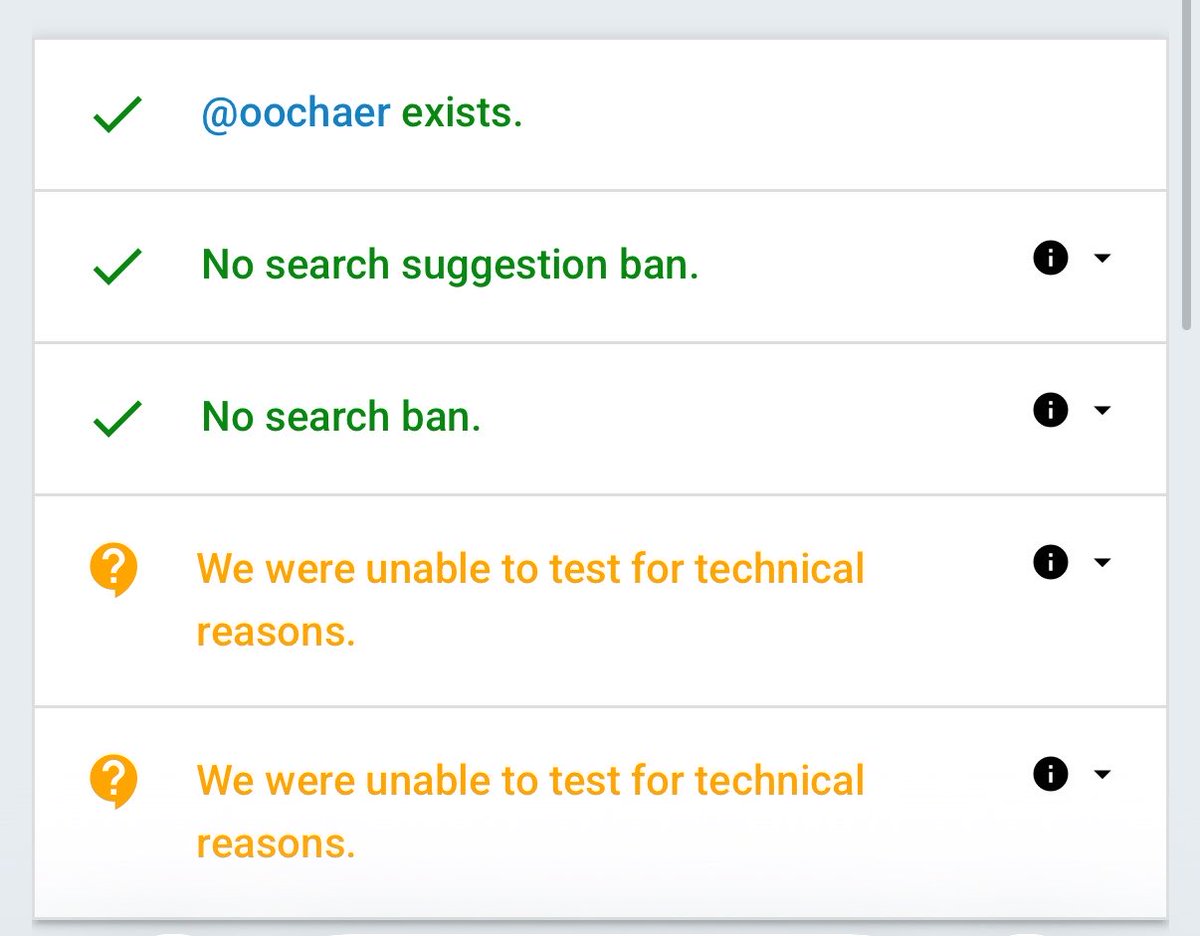Click the first unable to test message text

(x=530, y=600)
